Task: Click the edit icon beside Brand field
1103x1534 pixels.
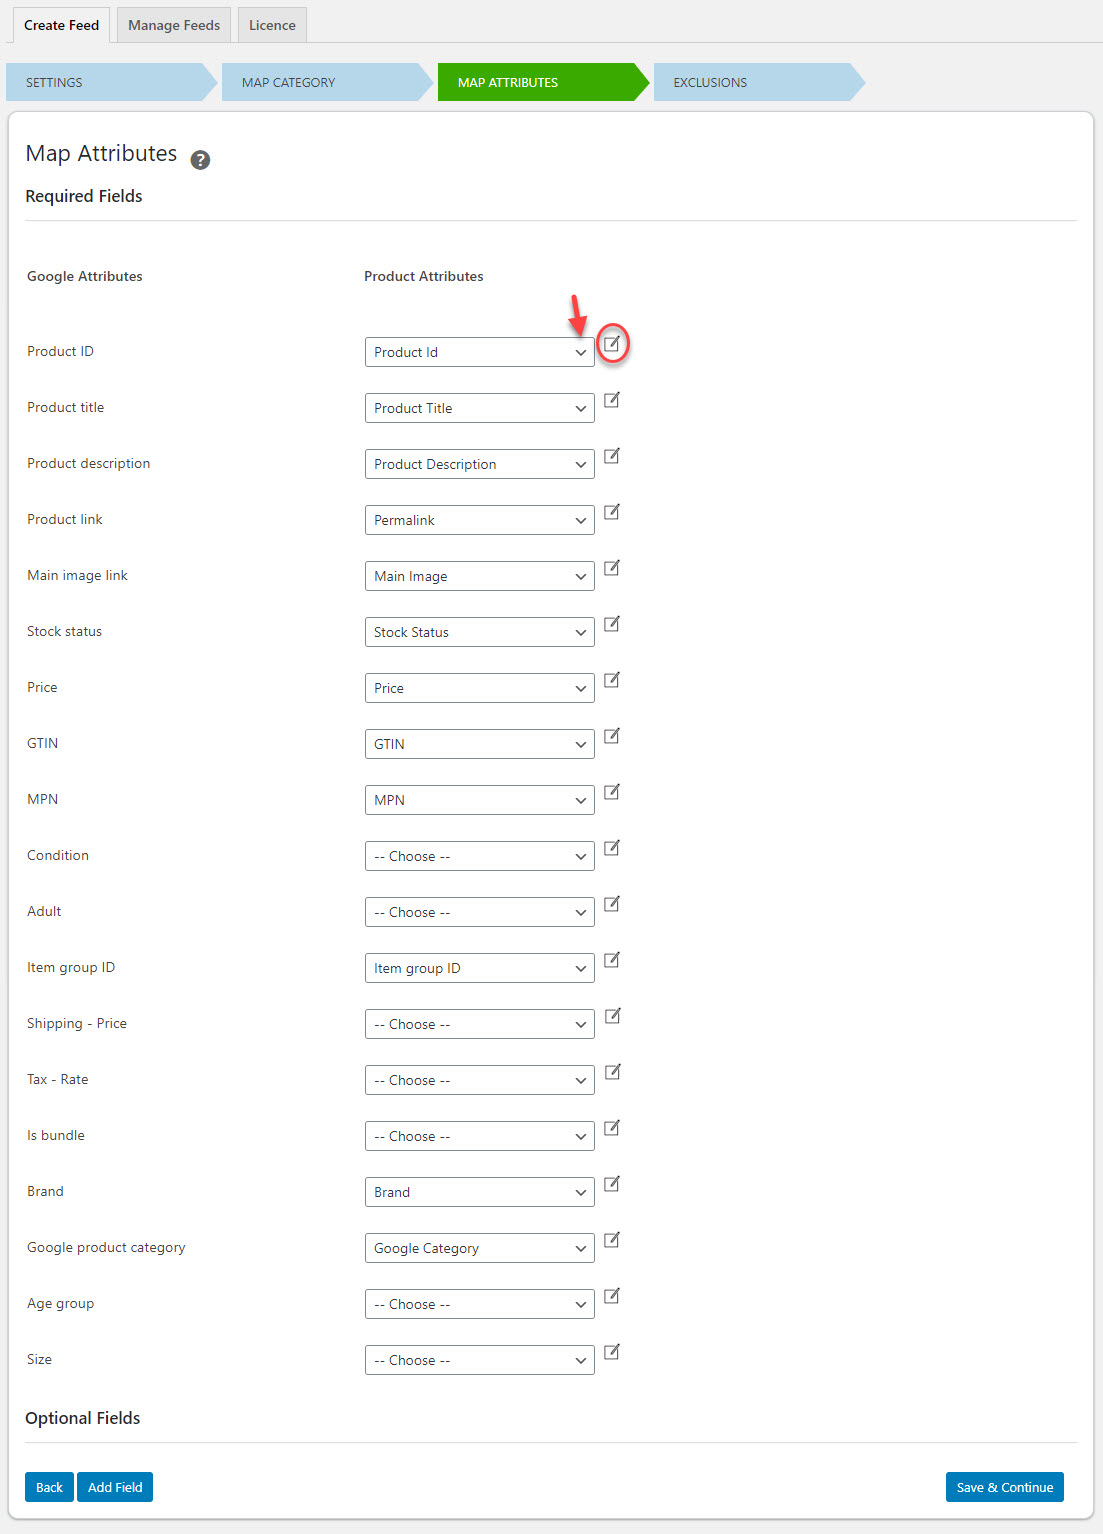Action: coord(612,1184)
